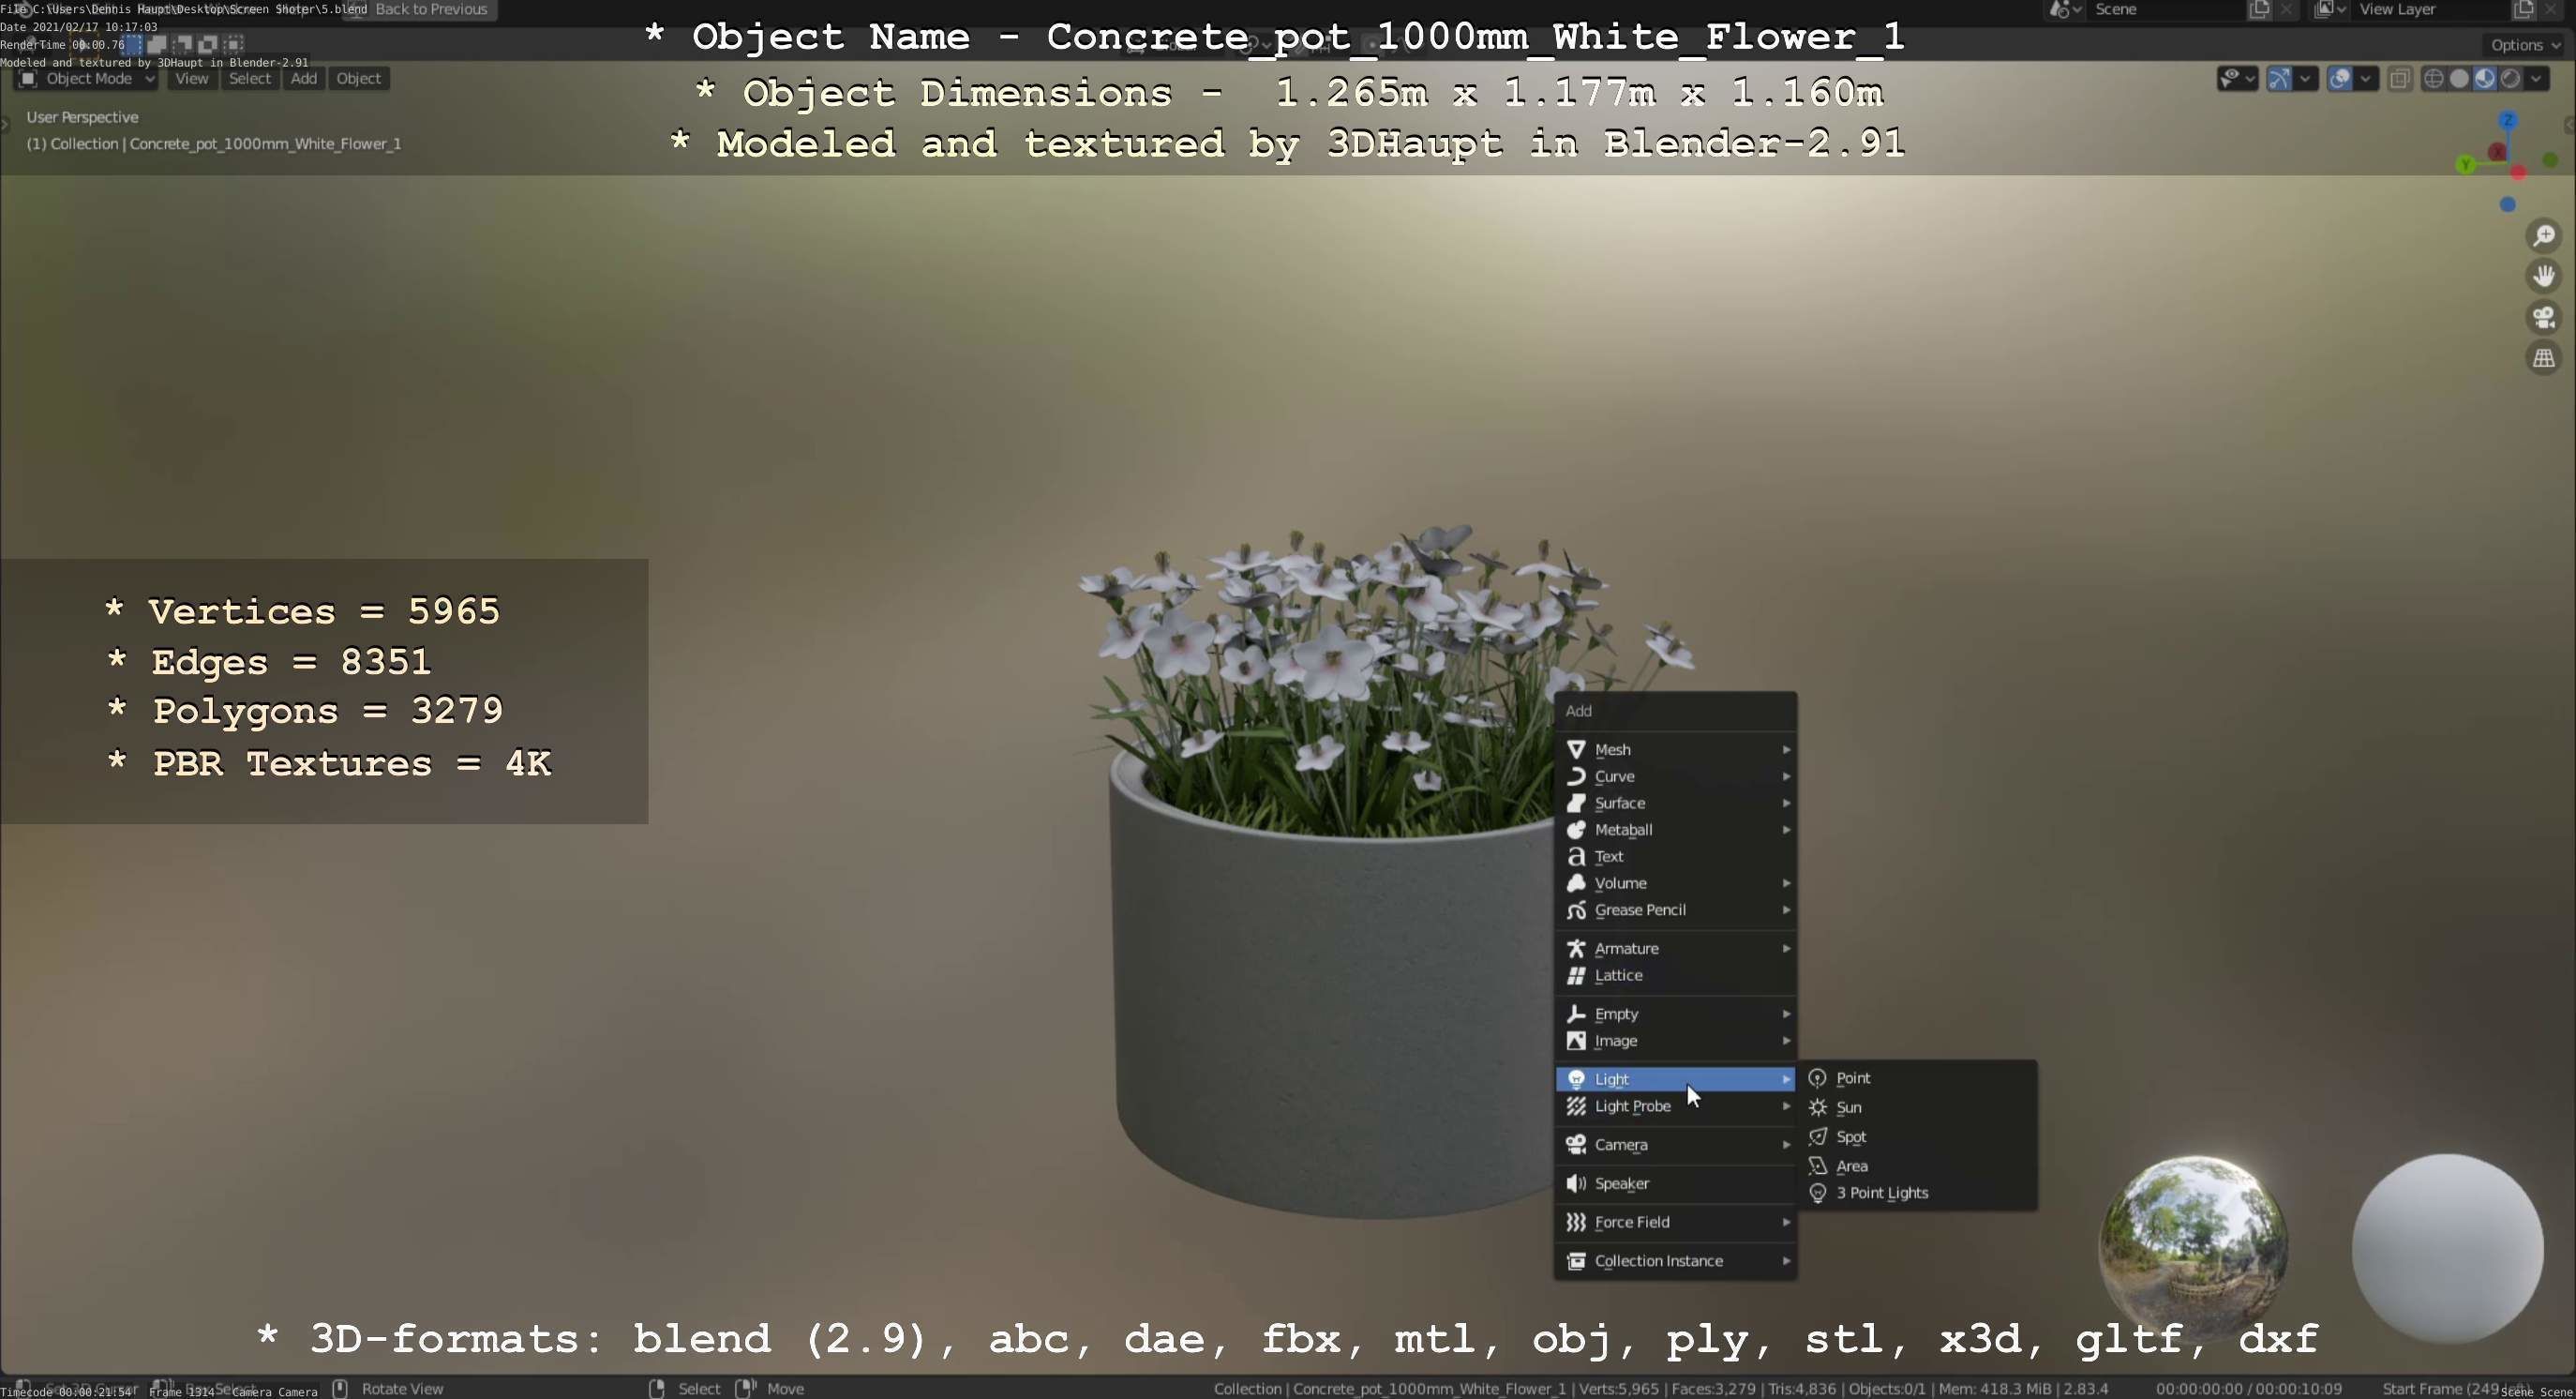This screenshot has height=1399, width=2576.
Task: Open the Select menu in viewport header
Action: (249, 79)
